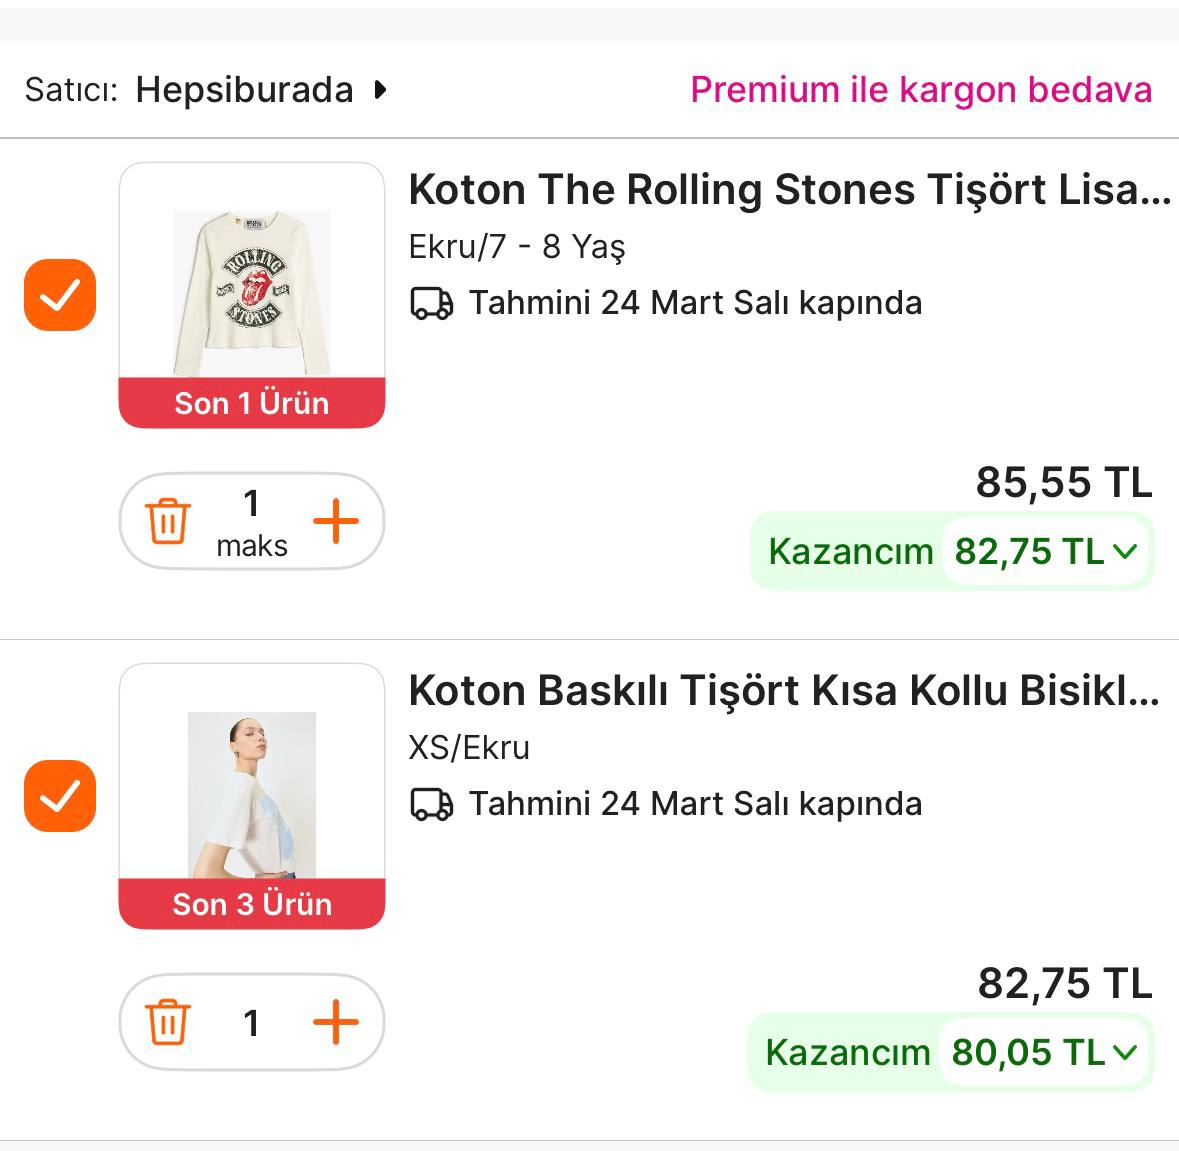Remove the Koton Baskılı Tişört via trash icon

pyautogui.click(x=168, y=1022)
